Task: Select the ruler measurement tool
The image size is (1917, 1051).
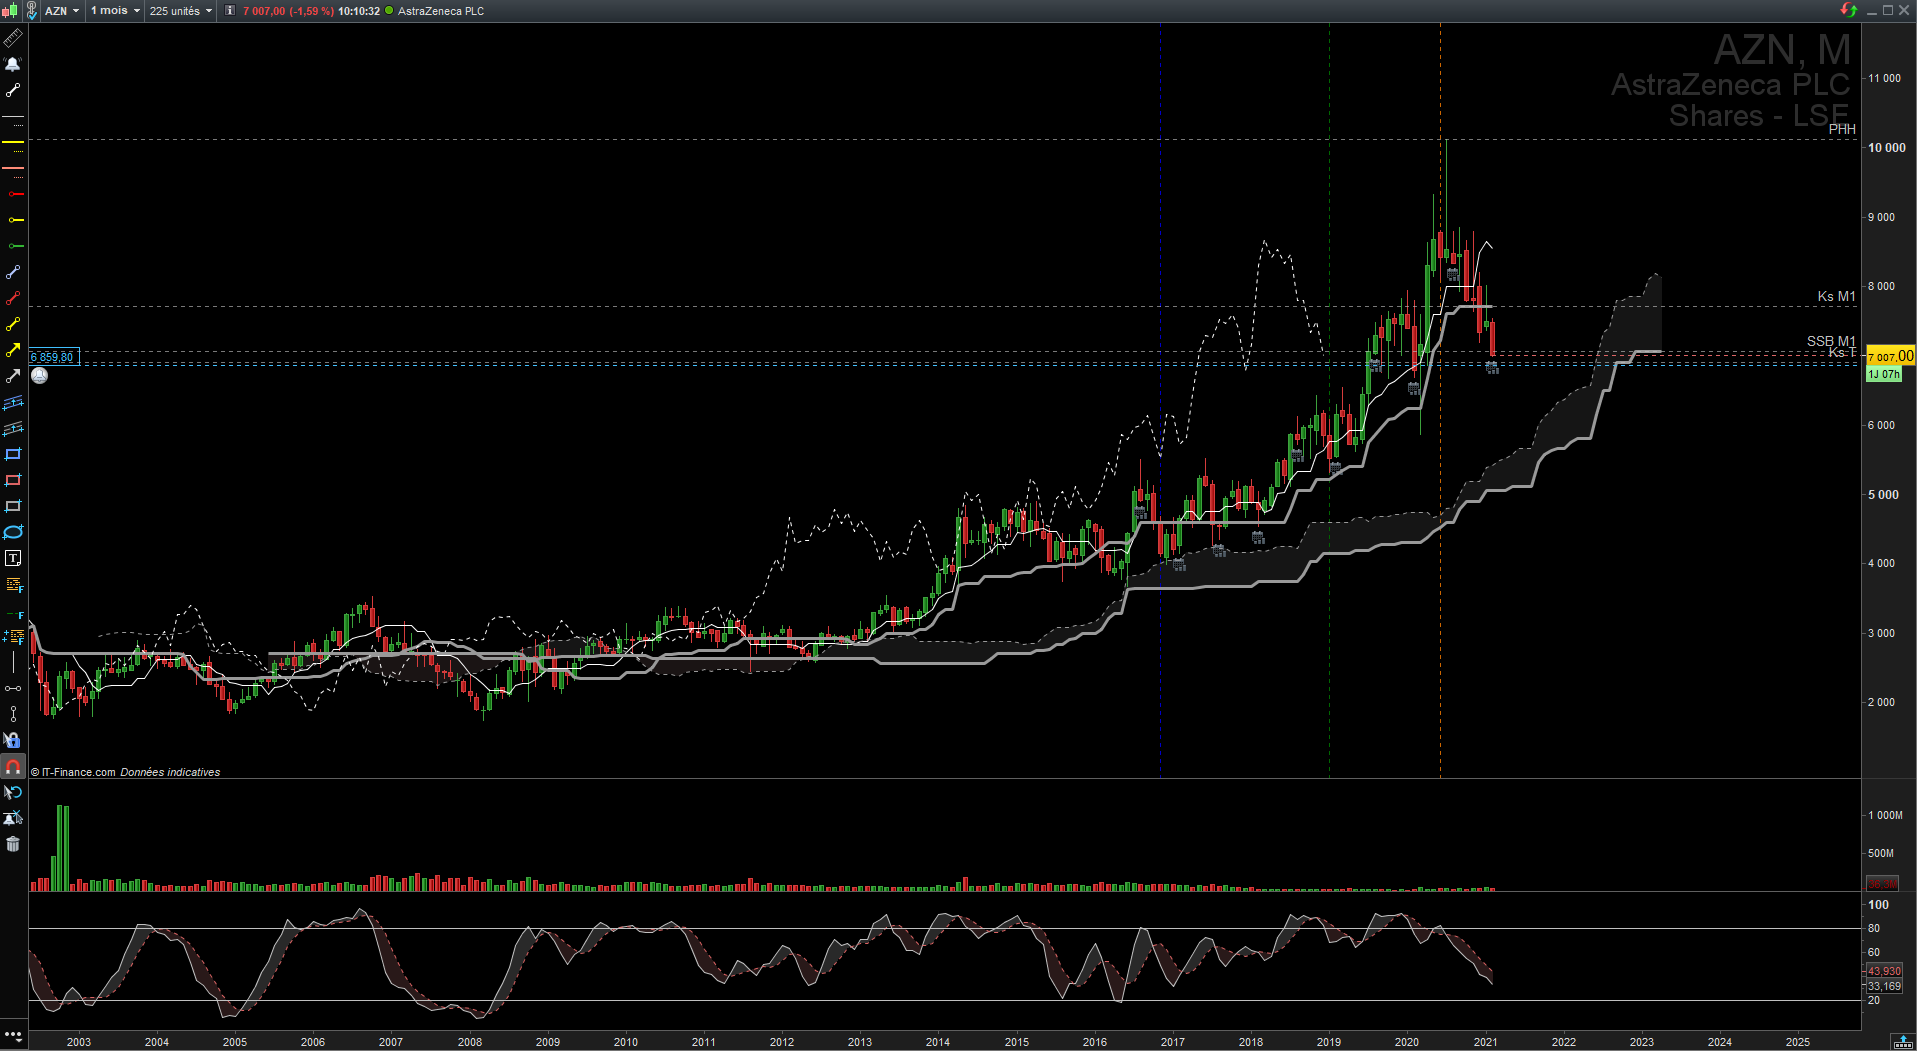Action: pyautogui.click(x=13, y=38)
